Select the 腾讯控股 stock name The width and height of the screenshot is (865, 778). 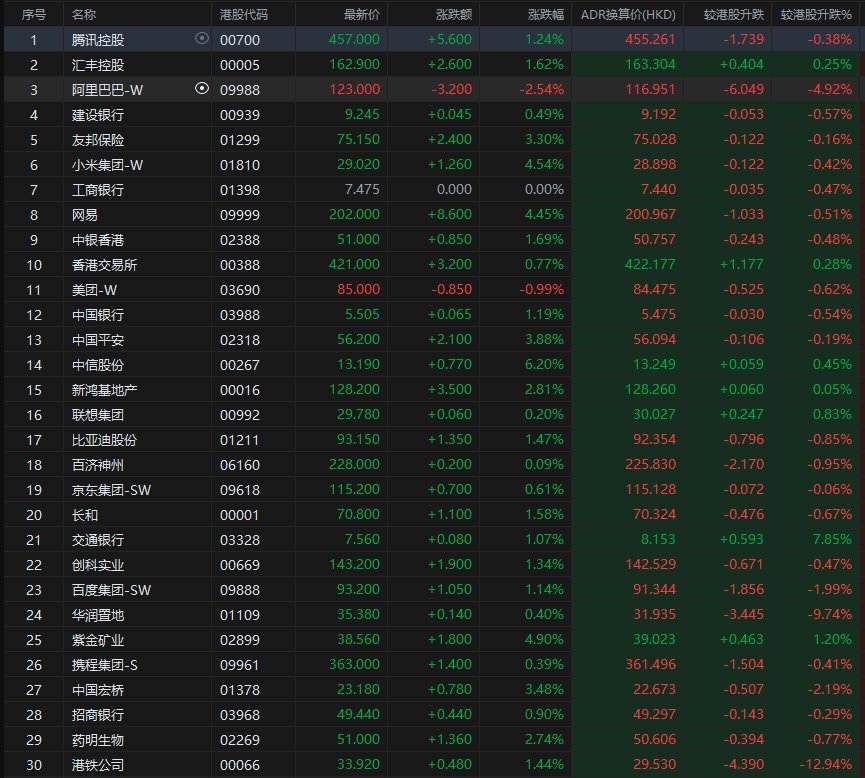98,40
